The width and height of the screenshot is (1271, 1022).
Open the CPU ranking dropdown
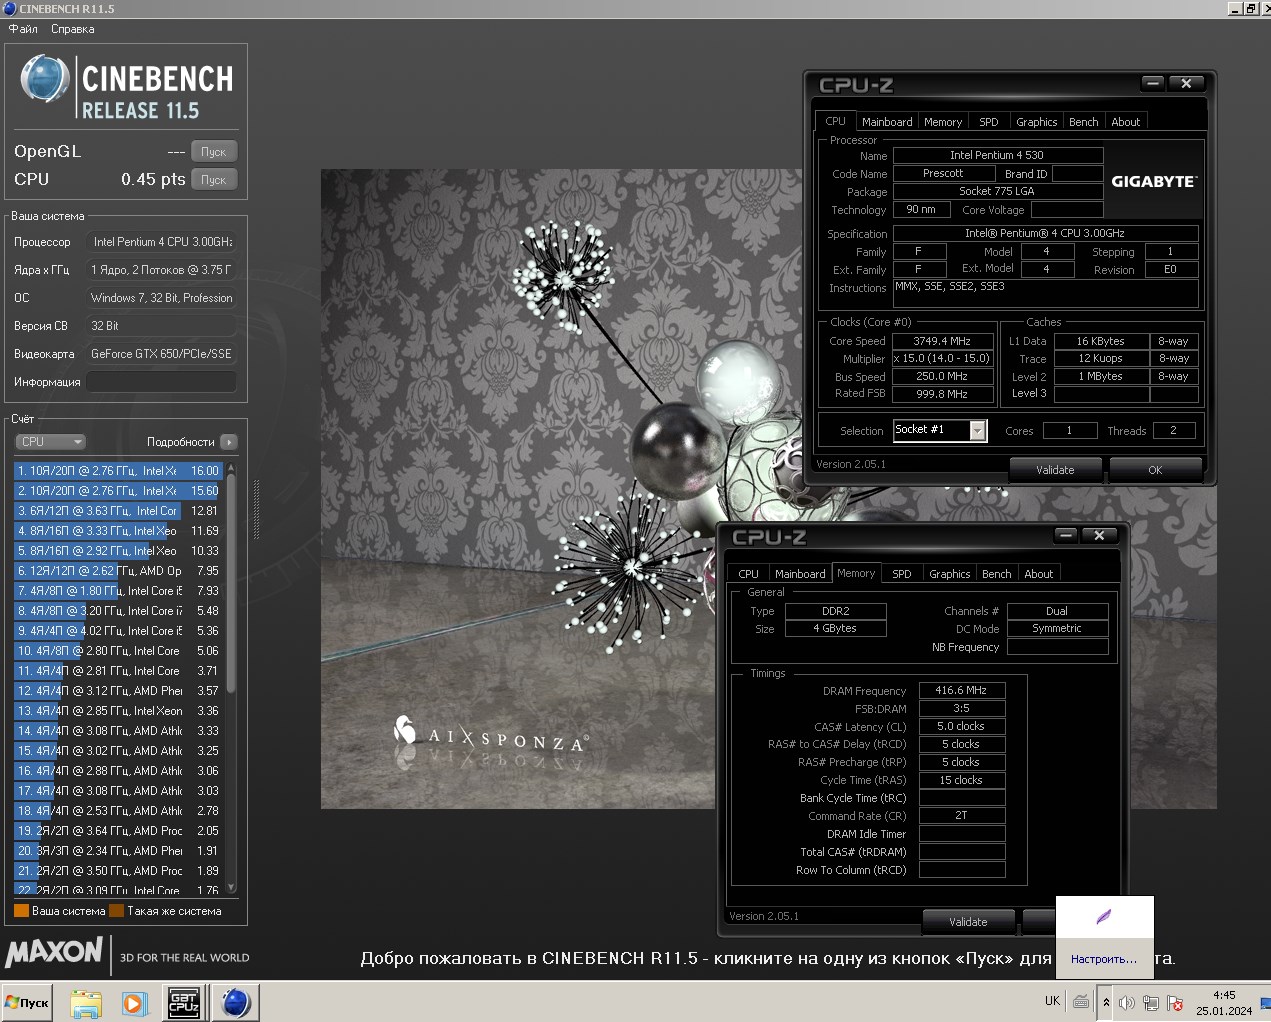pyautogui.click(x=50, y=442)
